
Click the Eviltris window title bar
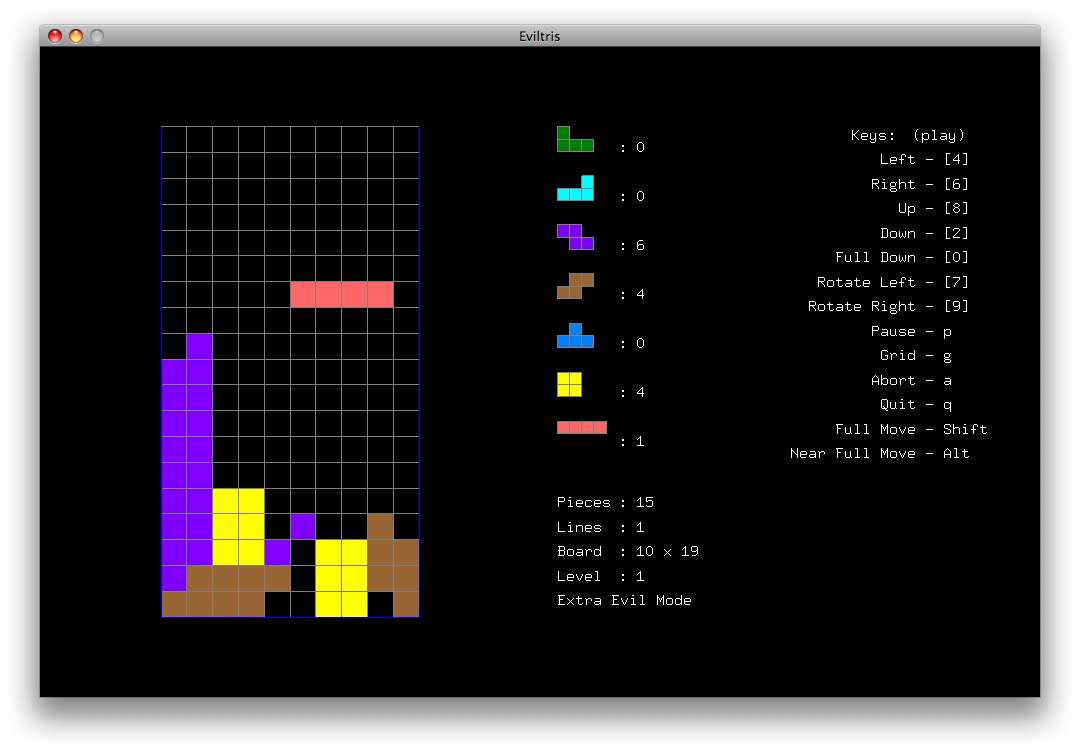pos(540,36)
